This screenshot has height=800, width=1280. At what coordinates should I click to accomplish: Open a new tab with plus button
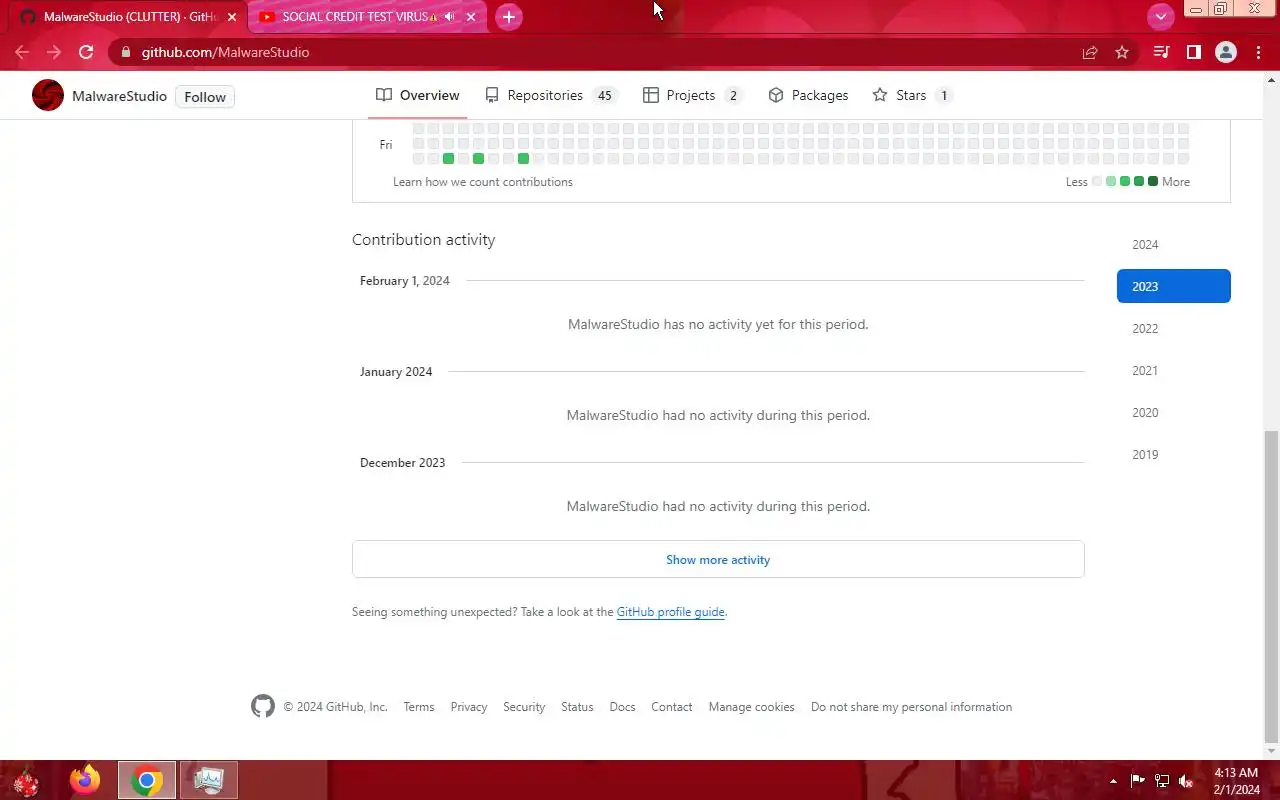coord(509,17)
